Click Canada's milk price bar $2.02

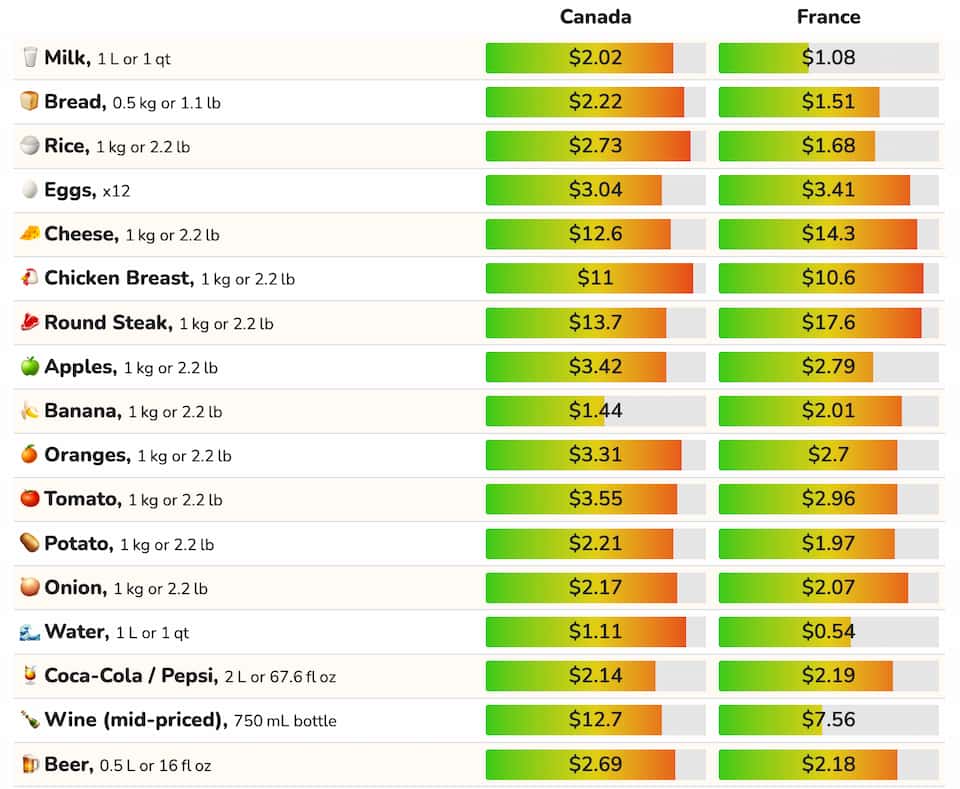point(595,58)
